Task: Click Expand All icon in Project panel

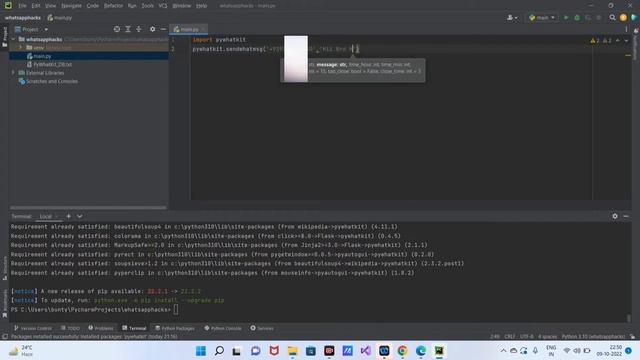Action: 128,29
